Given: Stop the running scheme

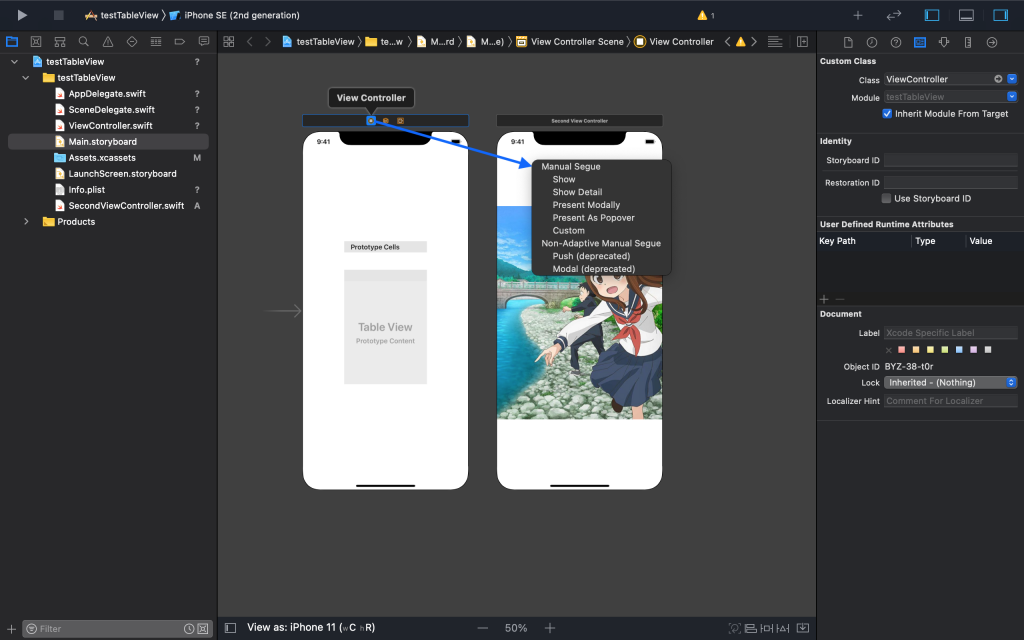Looking at the screenshot, I should 58,15.
